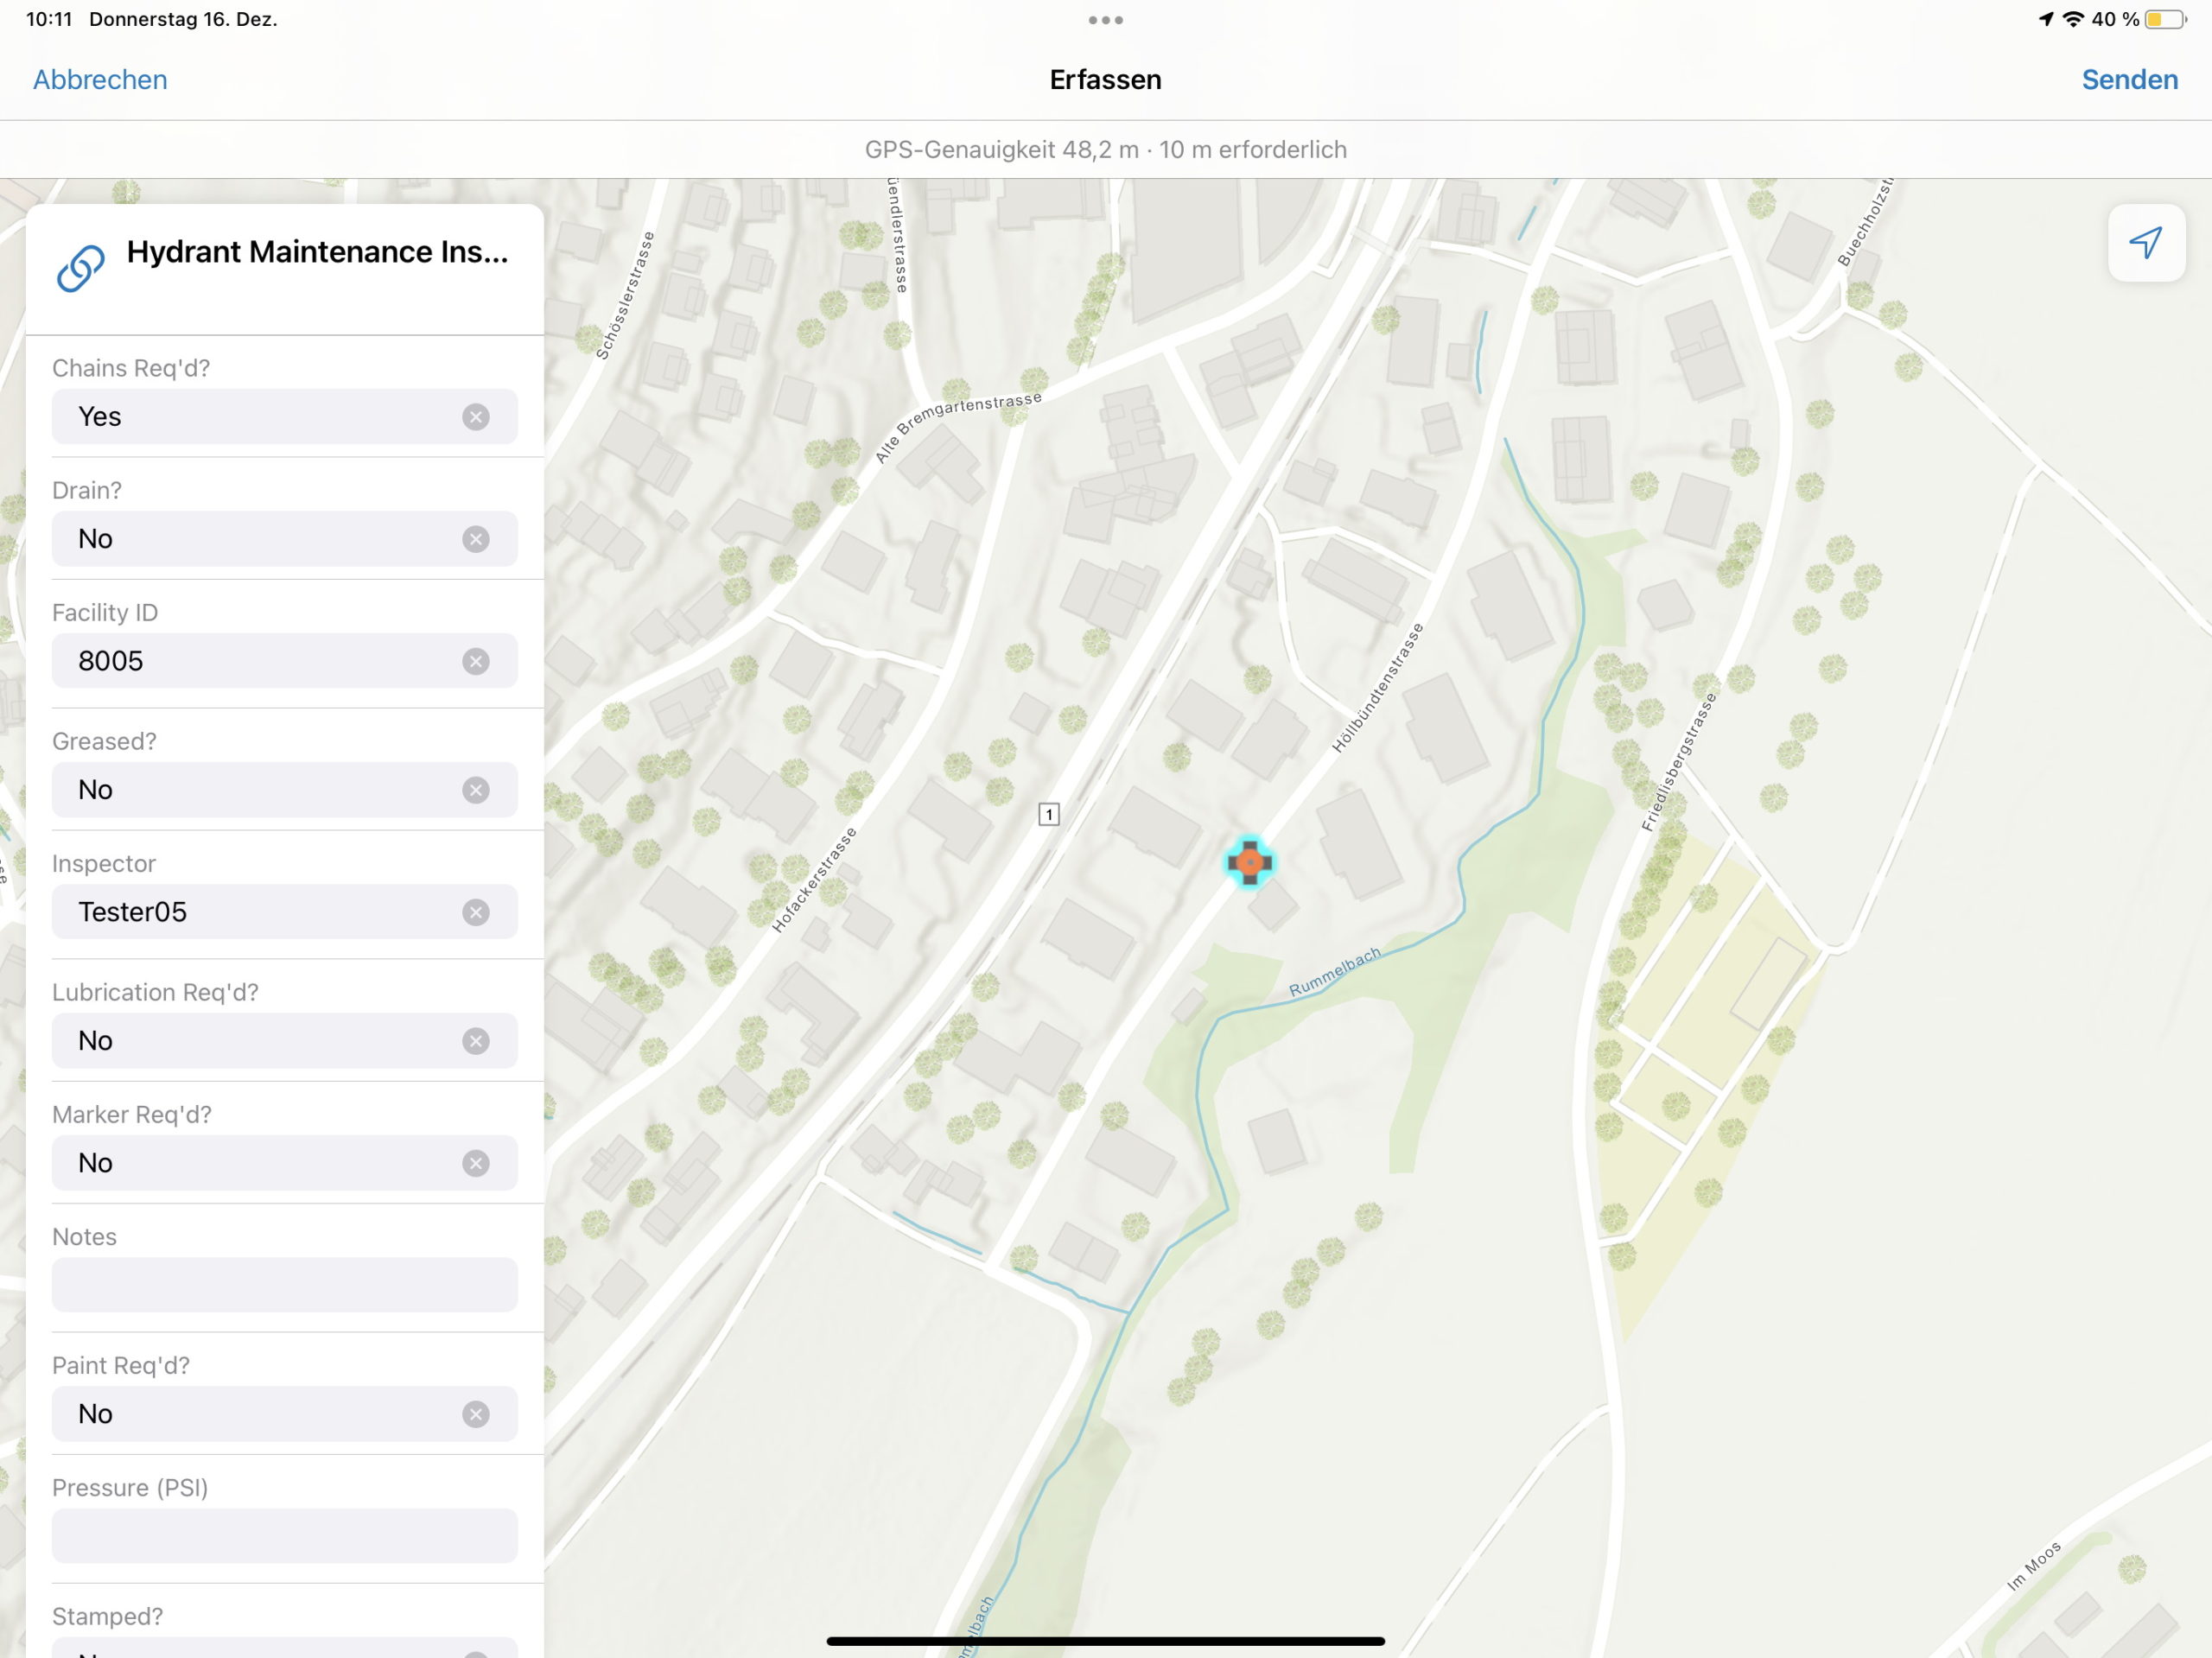
Task: Tap the Notes input field
Action: tap(284, 1285)
